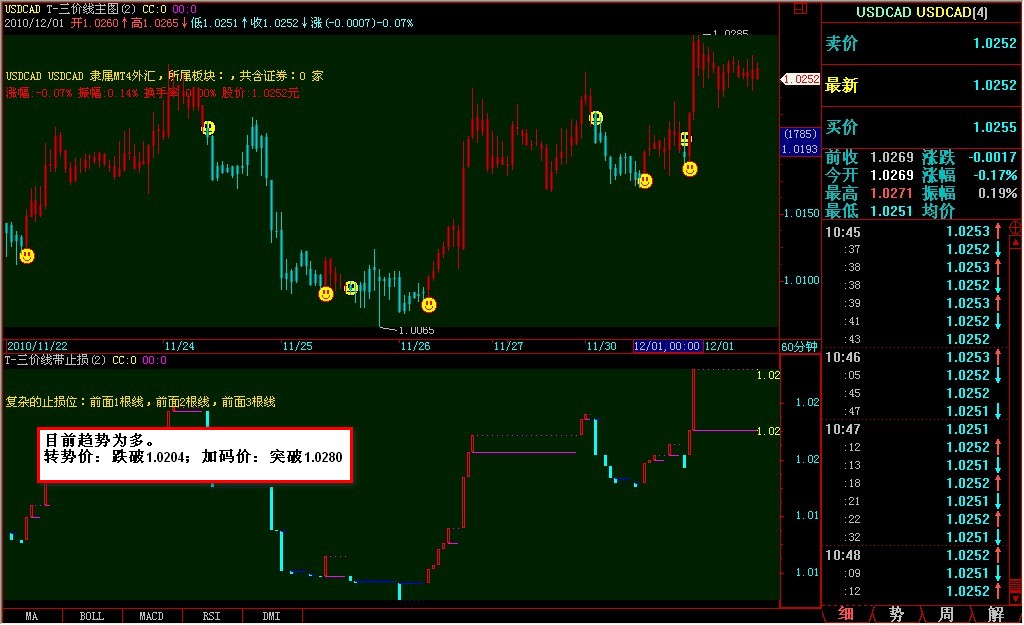The width and height of the screenshot is (1024, 625).
Task: Click the 涨幅 value -0.17%
Action: tap(993, 175)
